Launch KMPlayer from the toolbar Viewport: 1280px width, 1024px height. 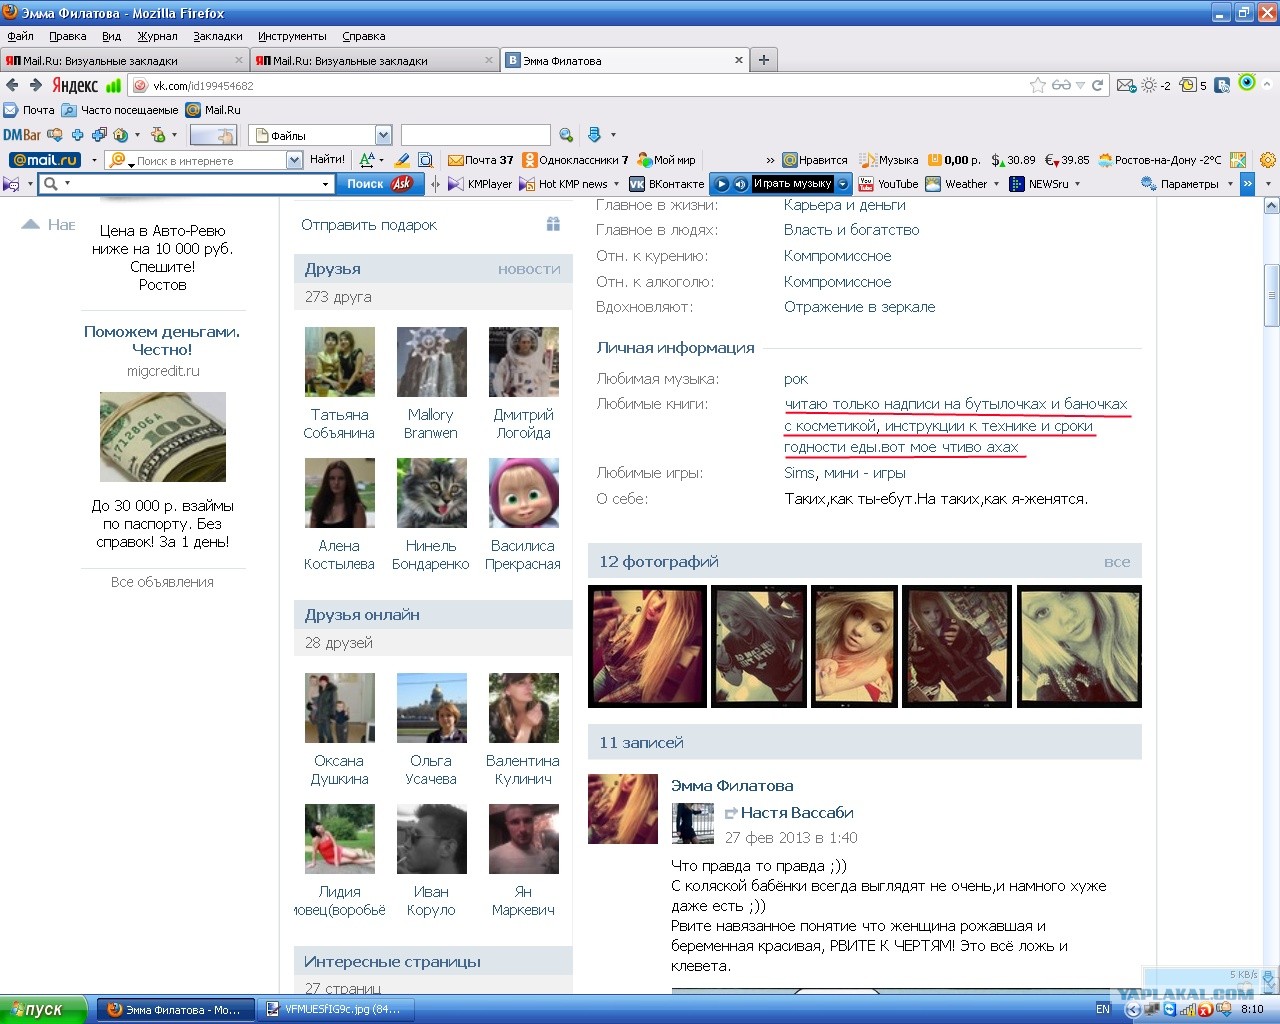pyautogui.click(x=480, y=184)
